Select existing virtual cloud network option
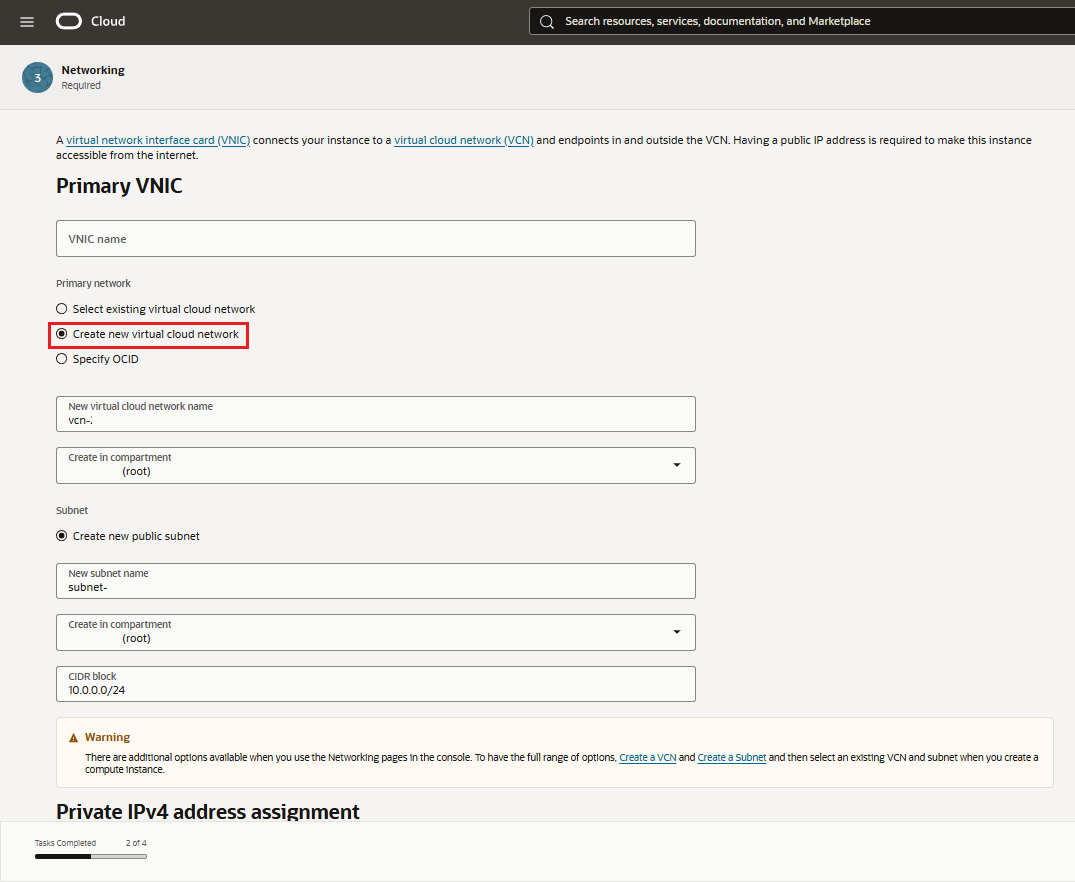The width and height of the screenshot is (1075, 882). (x=62, y=309)
